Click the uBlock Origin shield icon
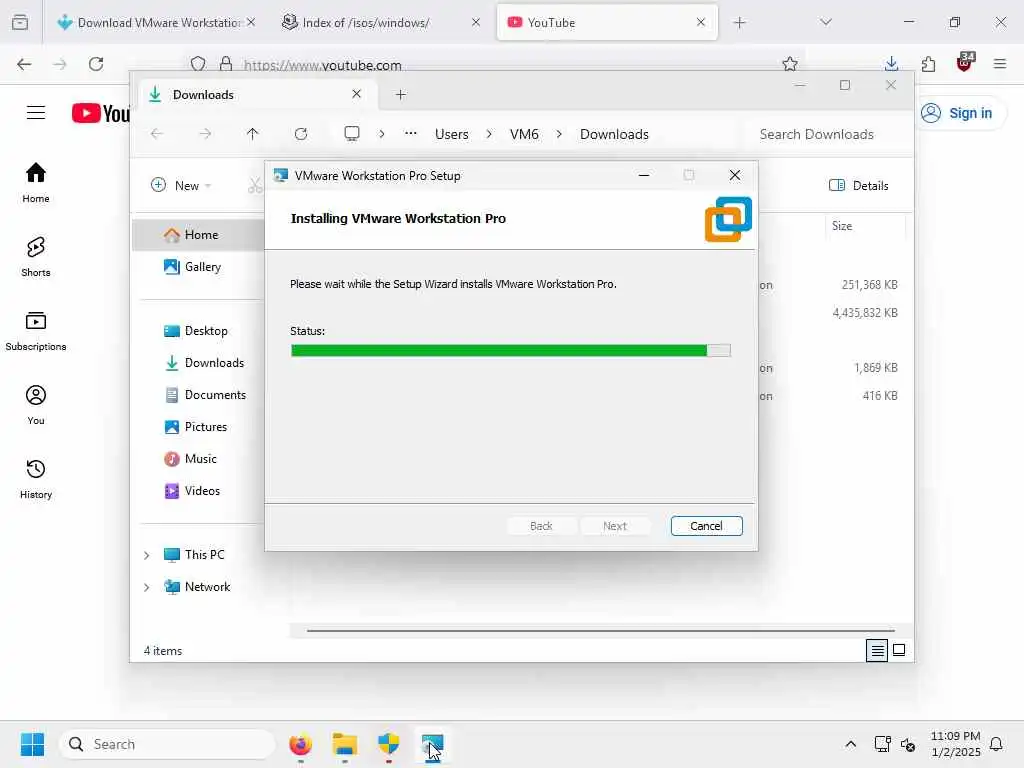1024x768 pixels. point(965,63)
